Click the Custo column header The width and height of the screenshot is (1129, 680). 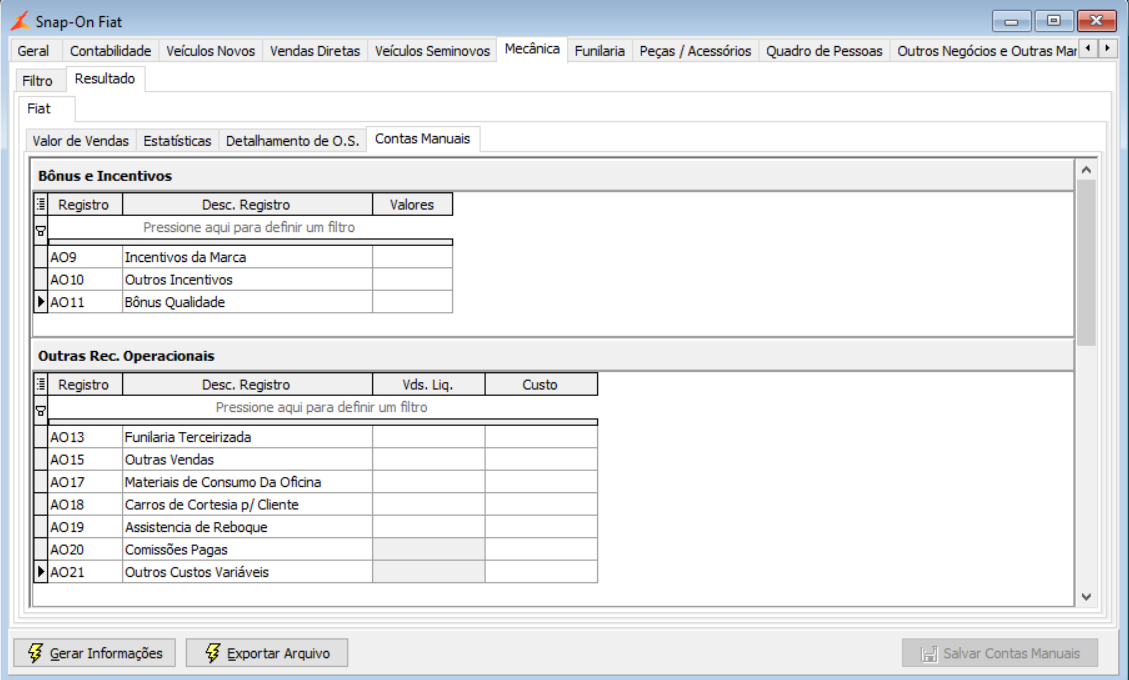coord(541,384)
